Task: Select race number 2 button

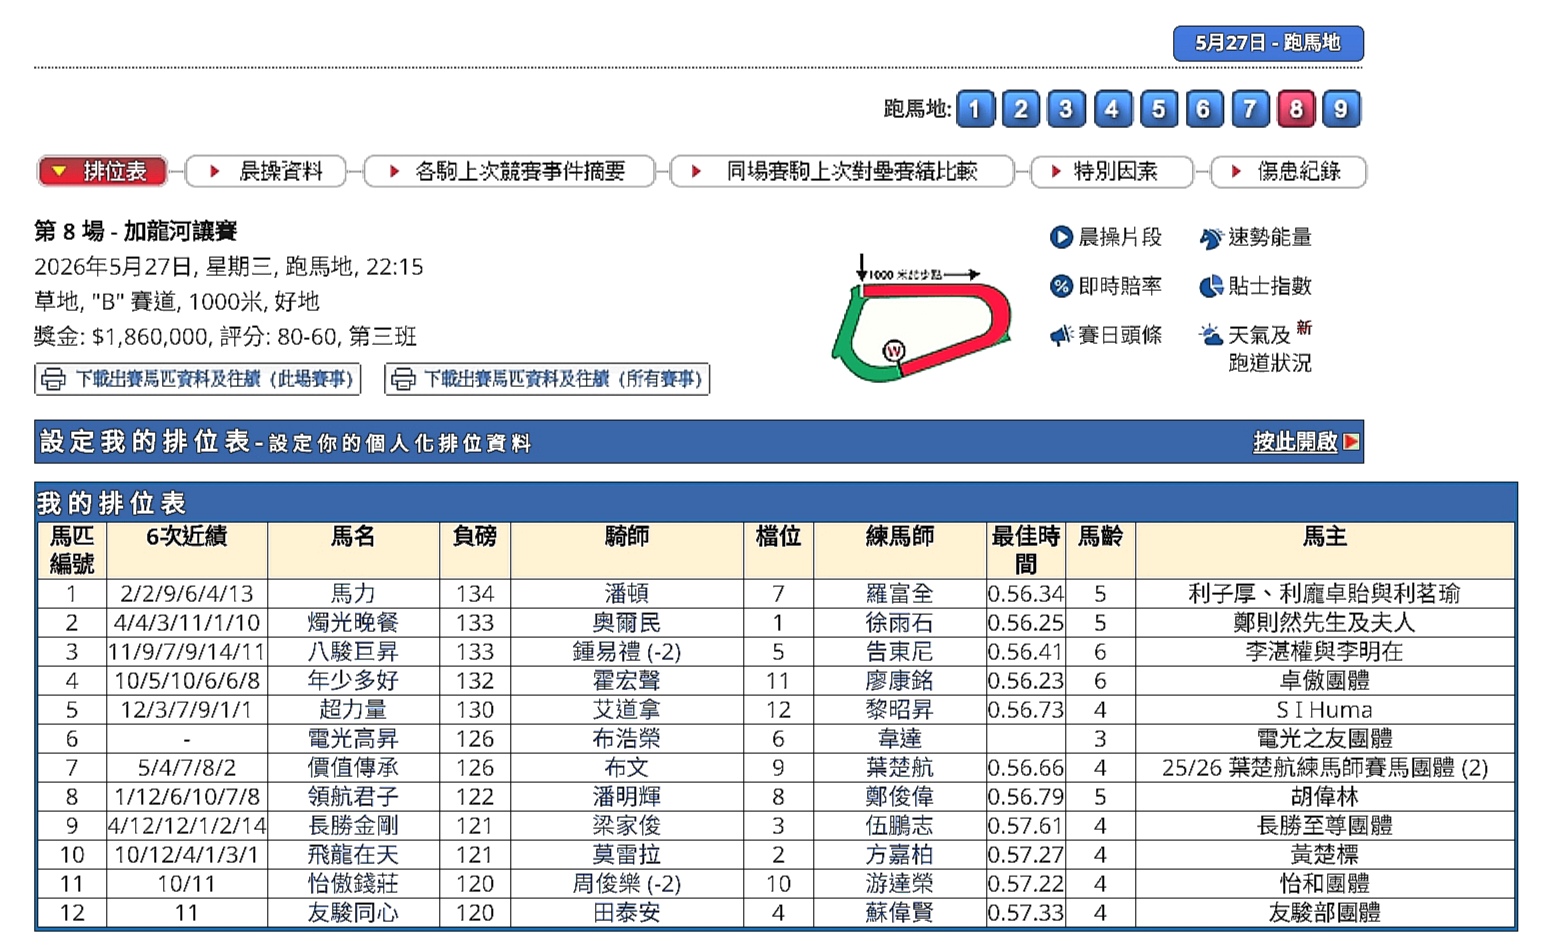Action: [x=1021, y=109]
